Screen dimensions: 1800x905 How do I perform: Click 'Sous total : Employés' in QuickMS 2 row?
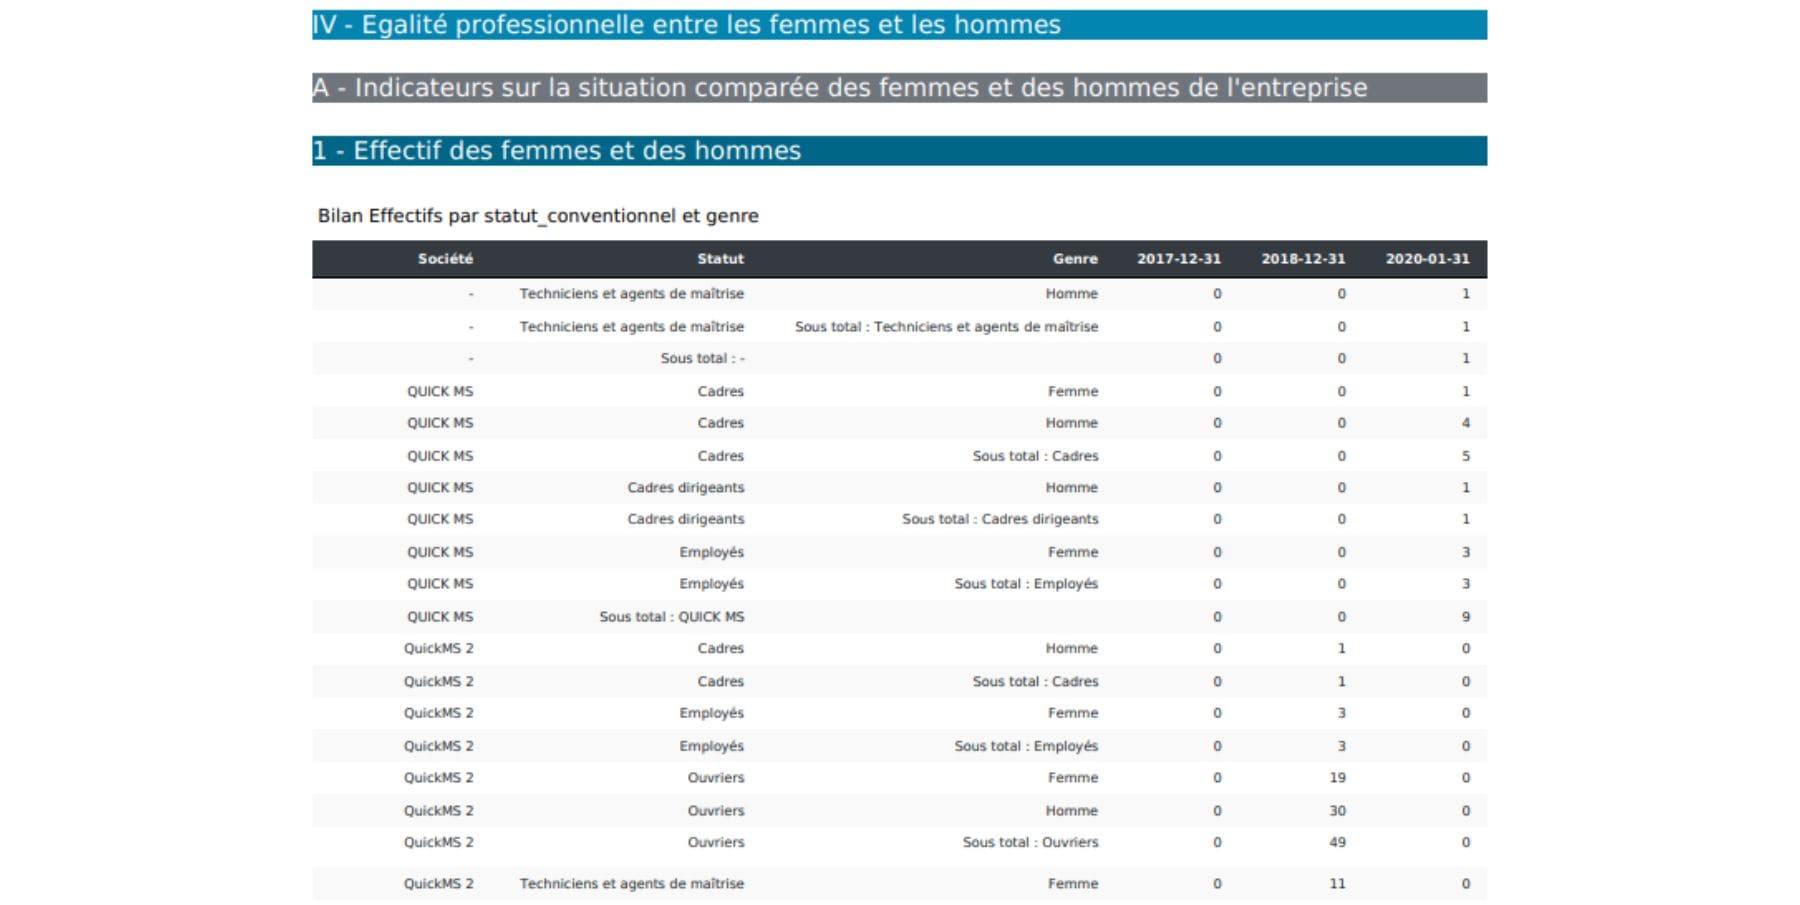(1026, 746)
